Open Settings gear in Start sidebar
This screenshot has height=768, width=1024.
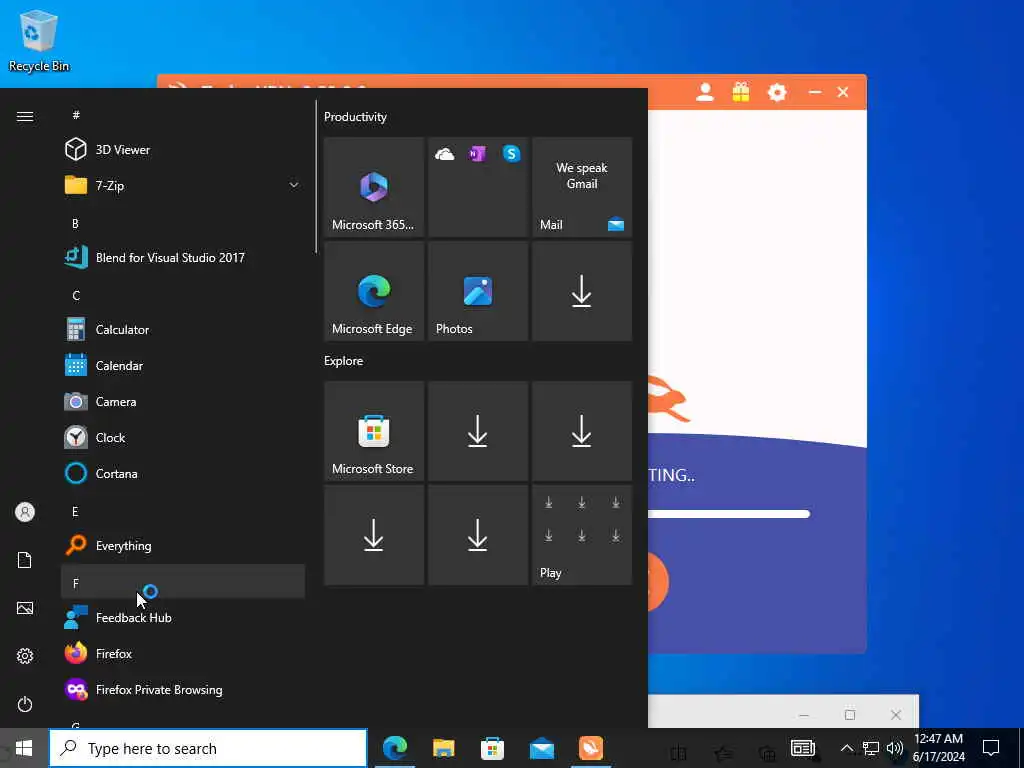click(x=25, y=656)
